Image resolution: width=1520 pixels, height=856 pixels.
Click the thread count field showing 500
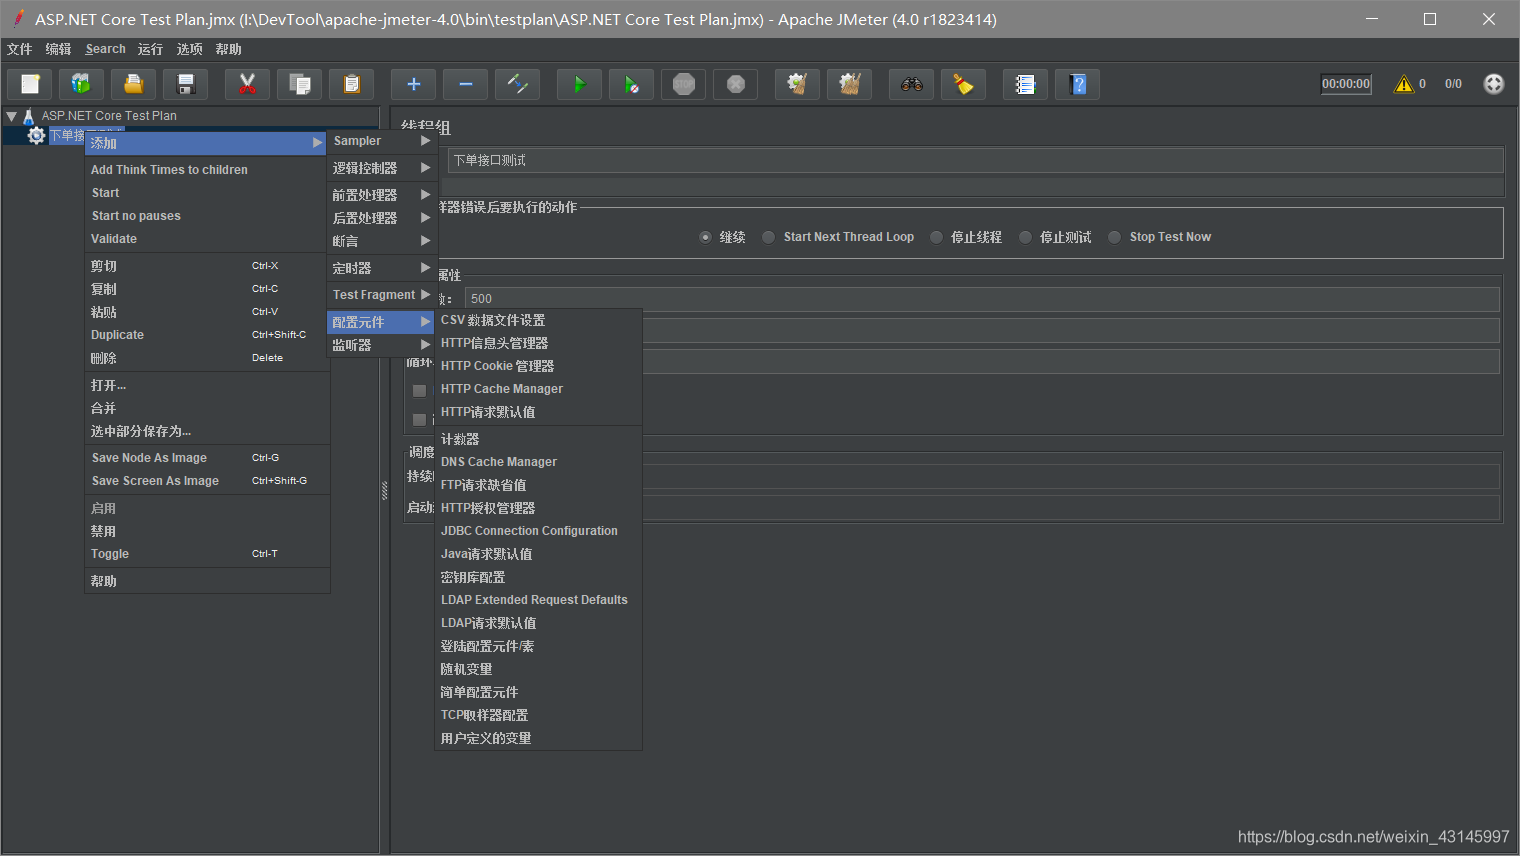coord(982,299)
